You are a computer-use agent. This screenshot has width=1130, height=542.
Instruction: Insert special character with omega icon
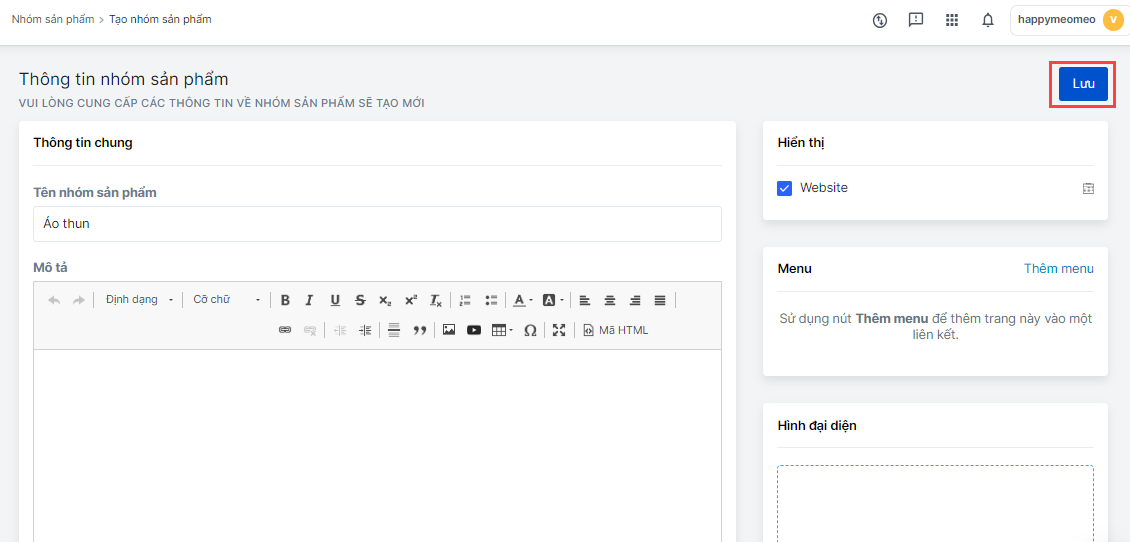[x=530, y=330]
